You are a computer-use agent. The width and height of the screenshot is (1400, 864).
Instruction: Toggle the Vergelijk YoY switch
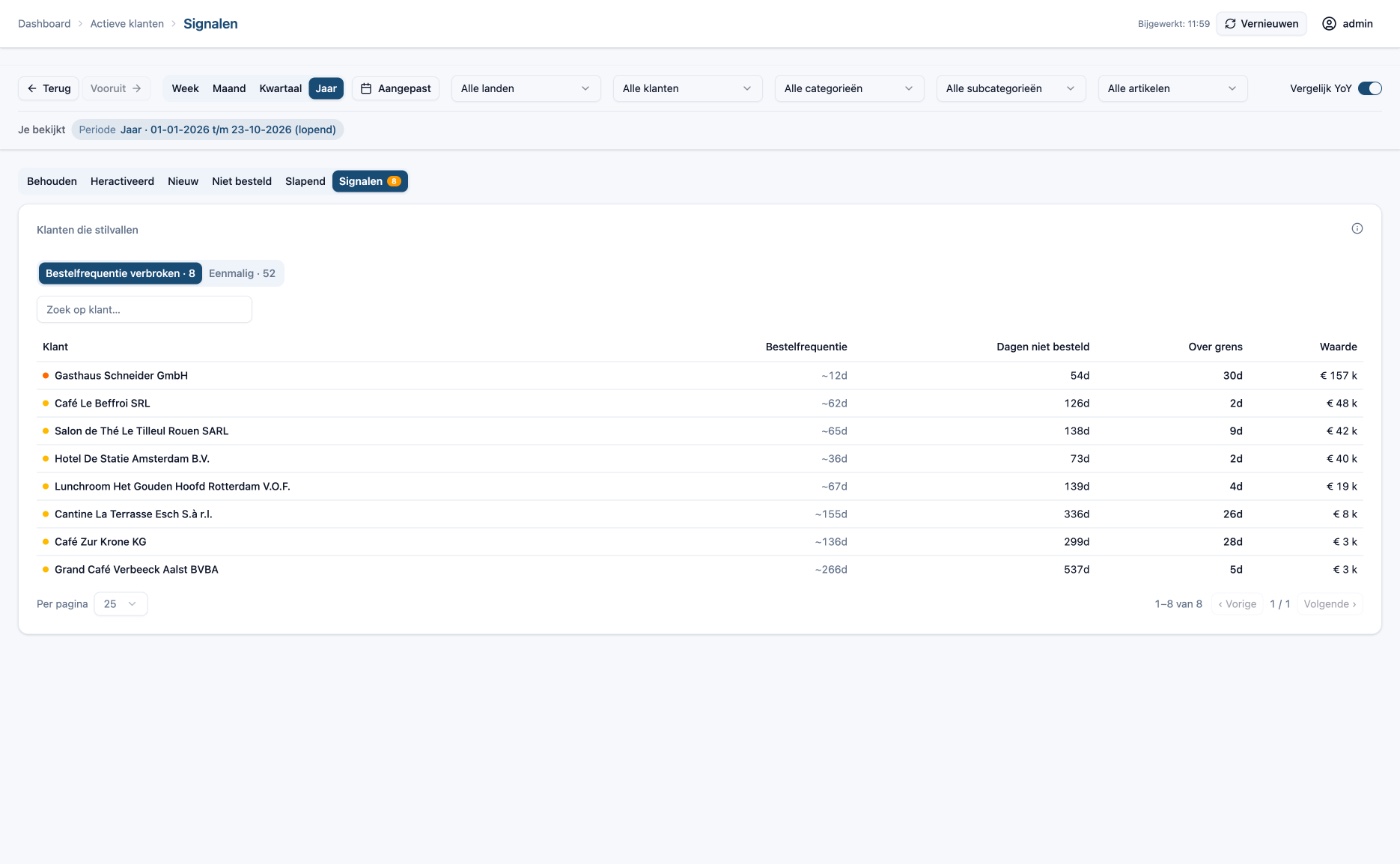[1369, 88]
